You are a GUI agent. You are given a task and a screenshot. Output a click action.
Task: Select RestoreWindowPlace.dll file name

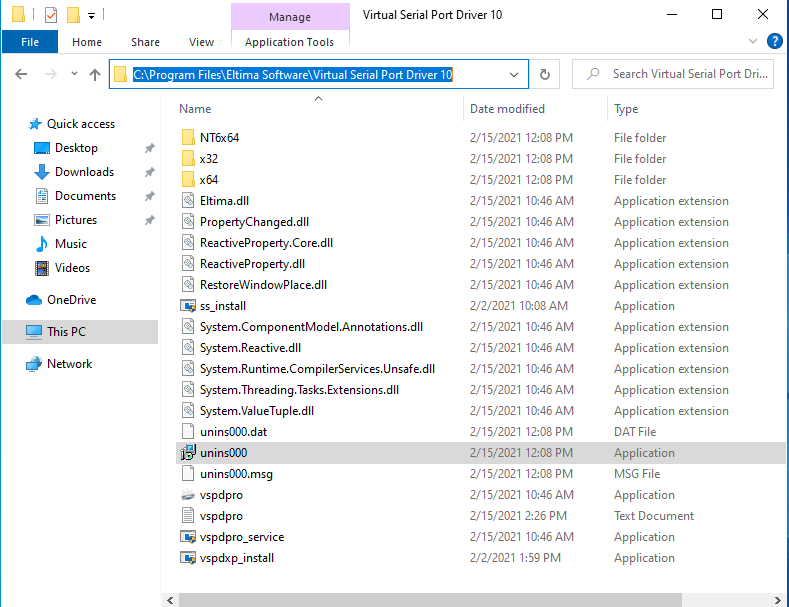263,285
